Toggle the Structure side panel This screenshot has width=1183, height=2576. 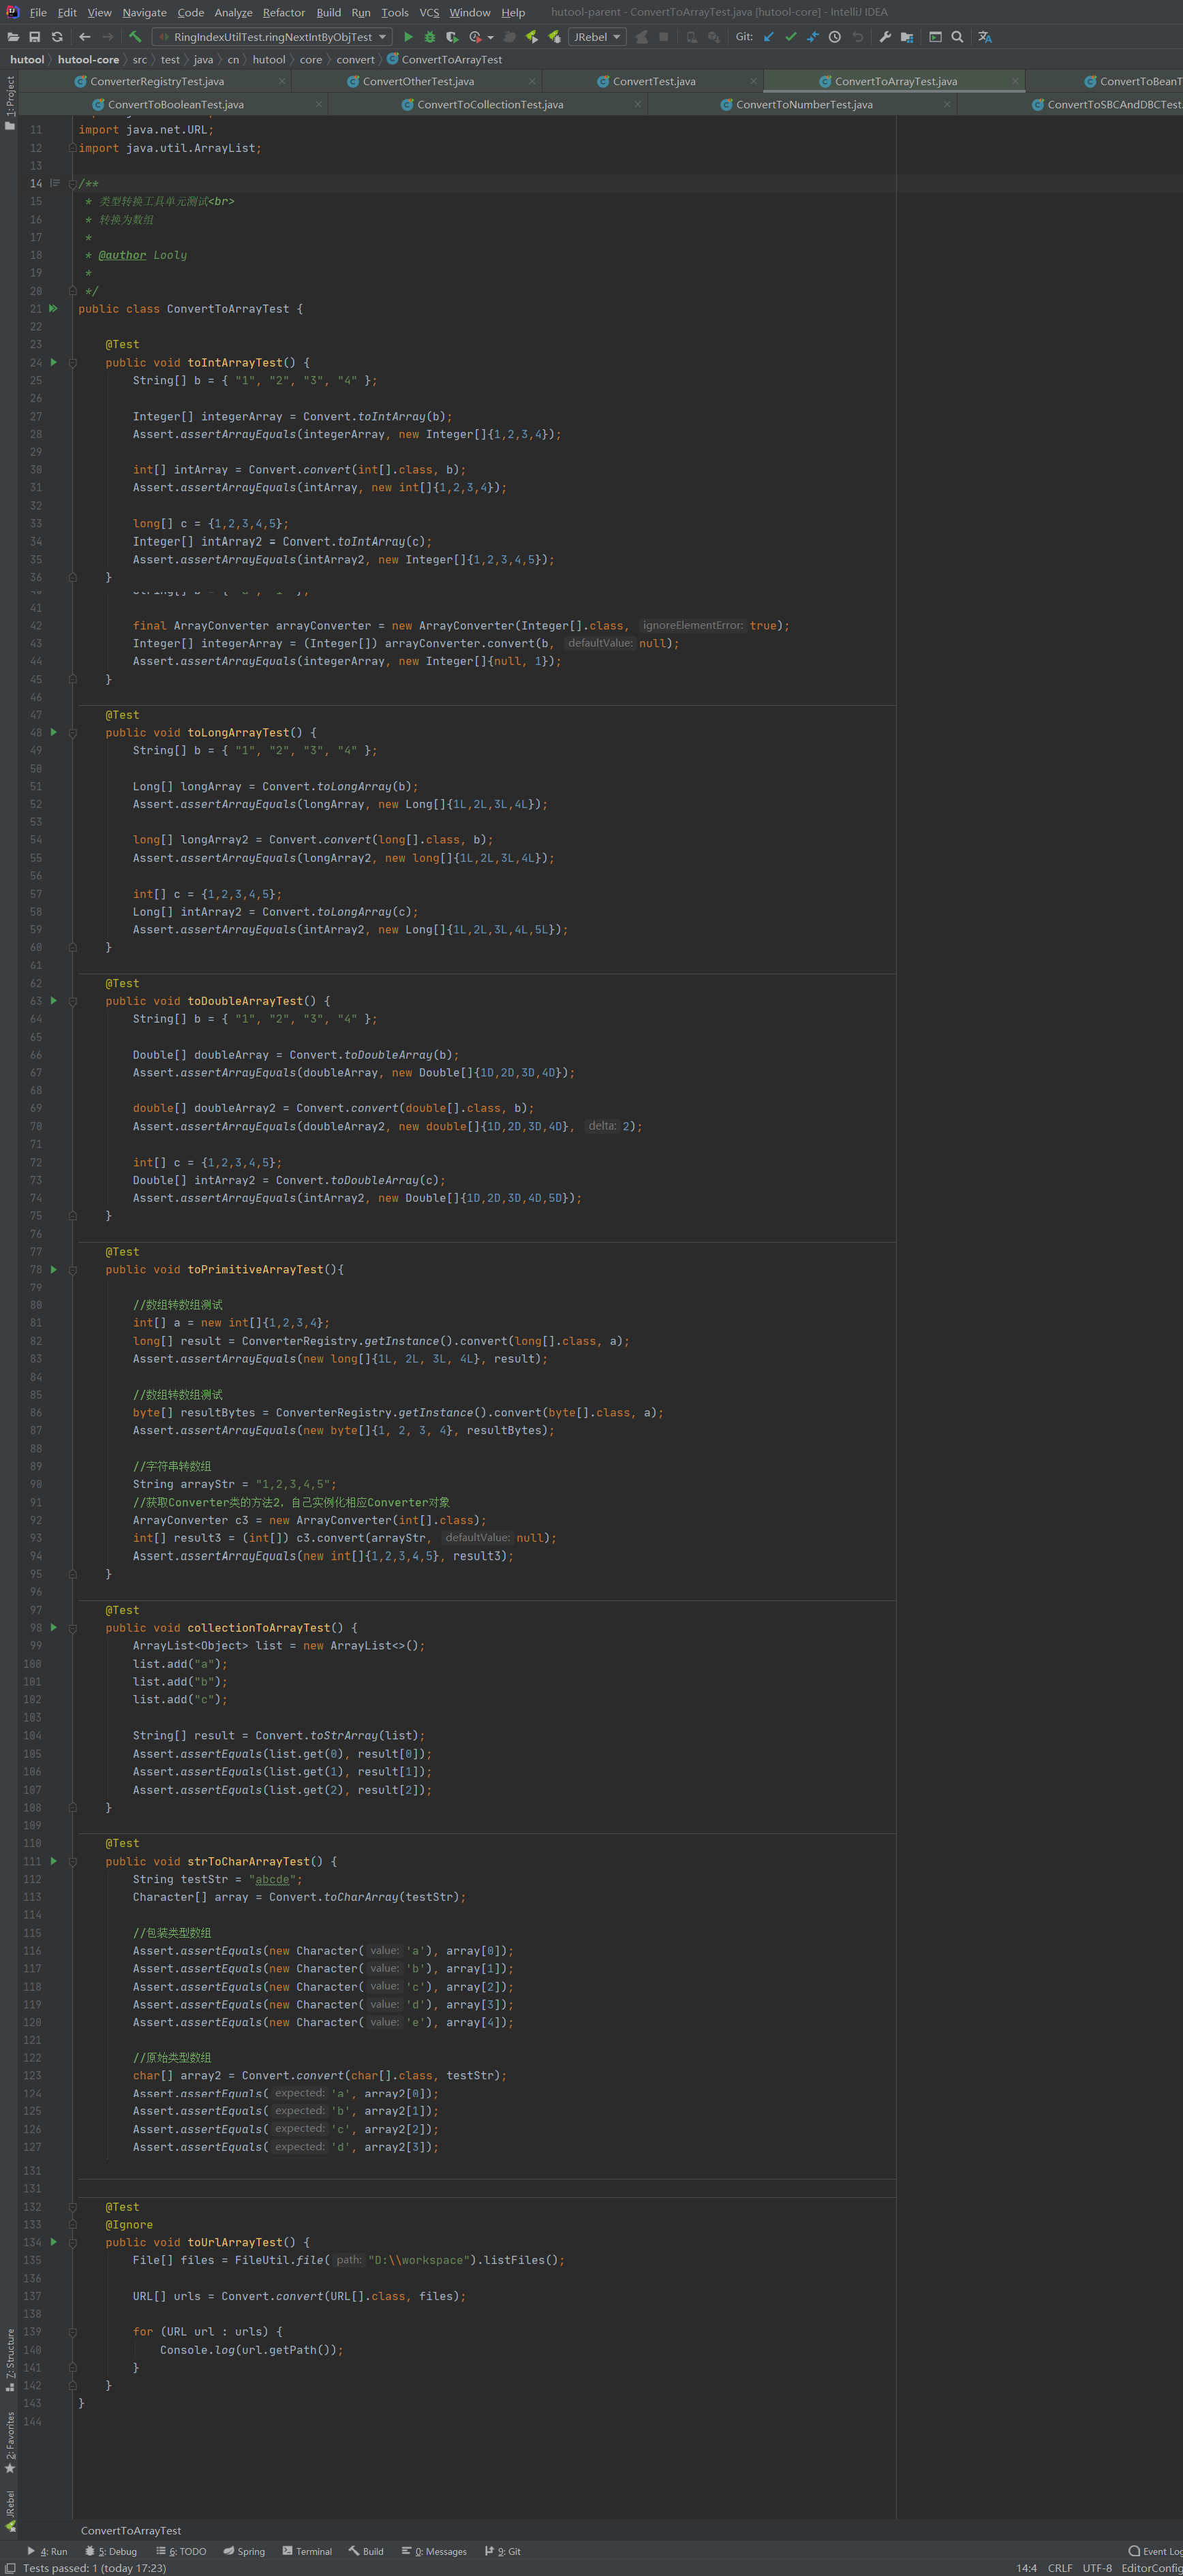click(10, 2360)
